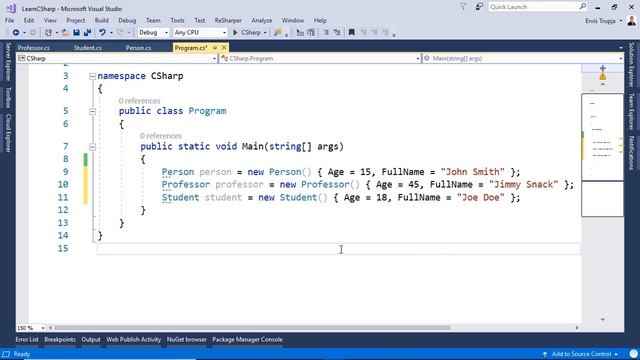640x360 pixels.
Task: Open the Main(string[] args) member dropdown
Action: (523, 58)
